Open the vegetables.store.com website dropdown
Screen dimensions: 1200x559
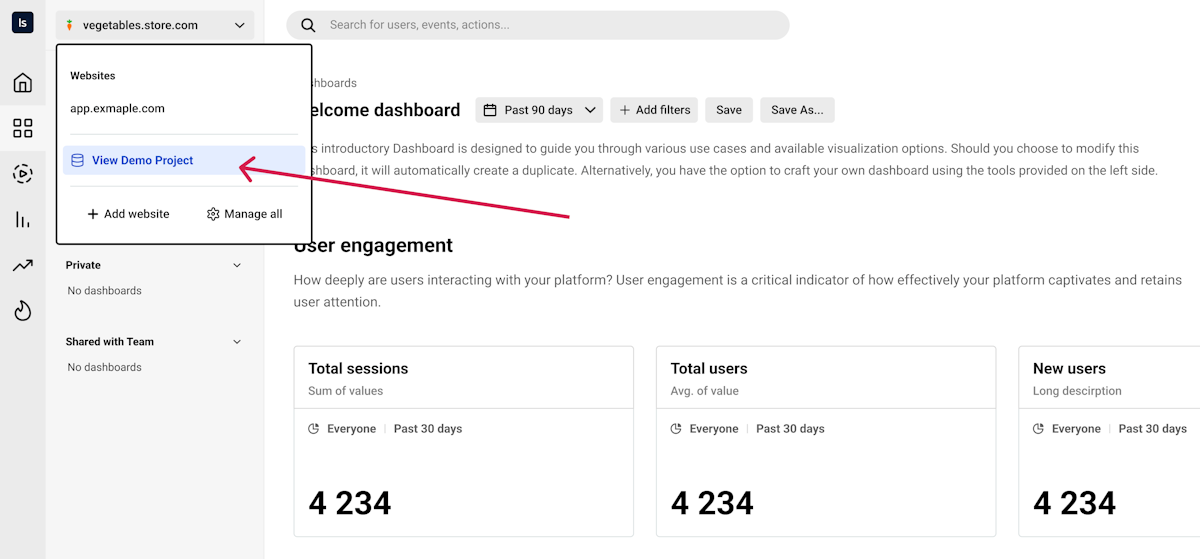[155, 25]
